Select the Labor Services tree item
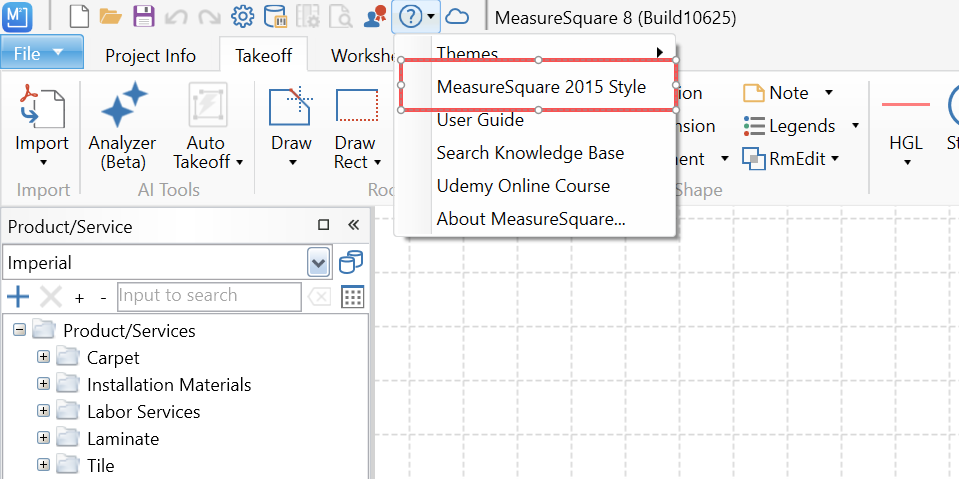The image size is (959, 479). 144,412
